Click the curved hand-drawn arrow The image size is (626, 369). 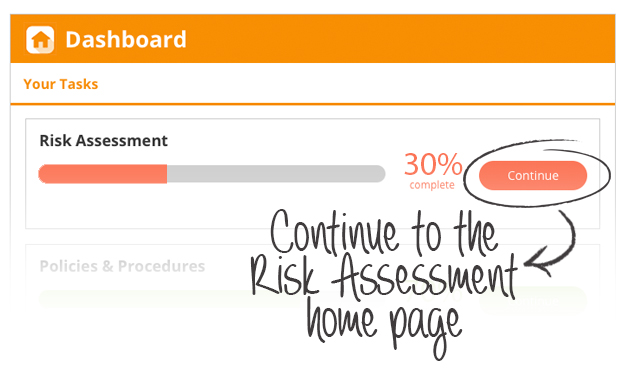tap(552, 244)
